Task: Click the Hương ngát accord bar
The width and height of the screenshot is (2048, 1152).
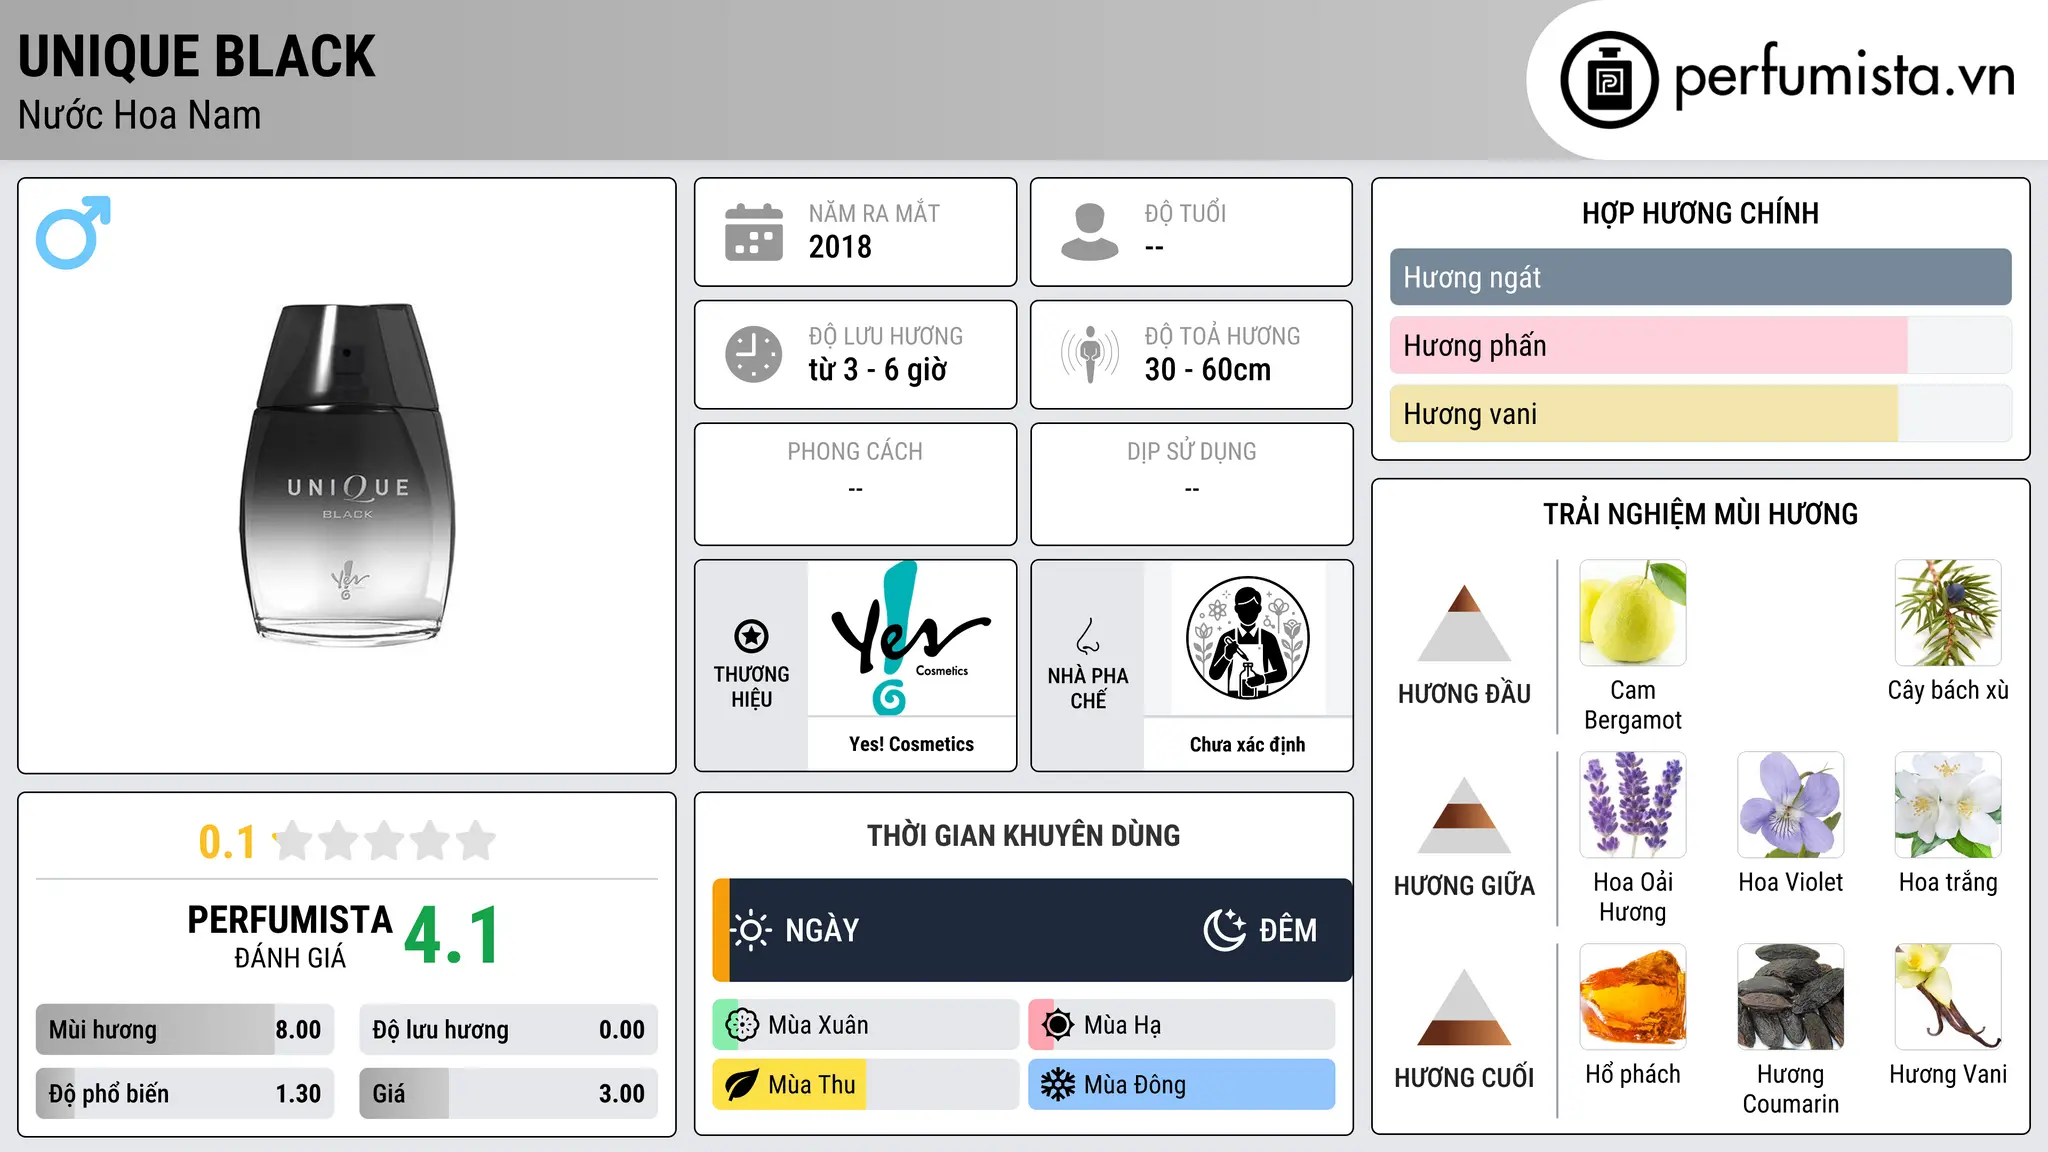Action: (x=1700, y=277)
